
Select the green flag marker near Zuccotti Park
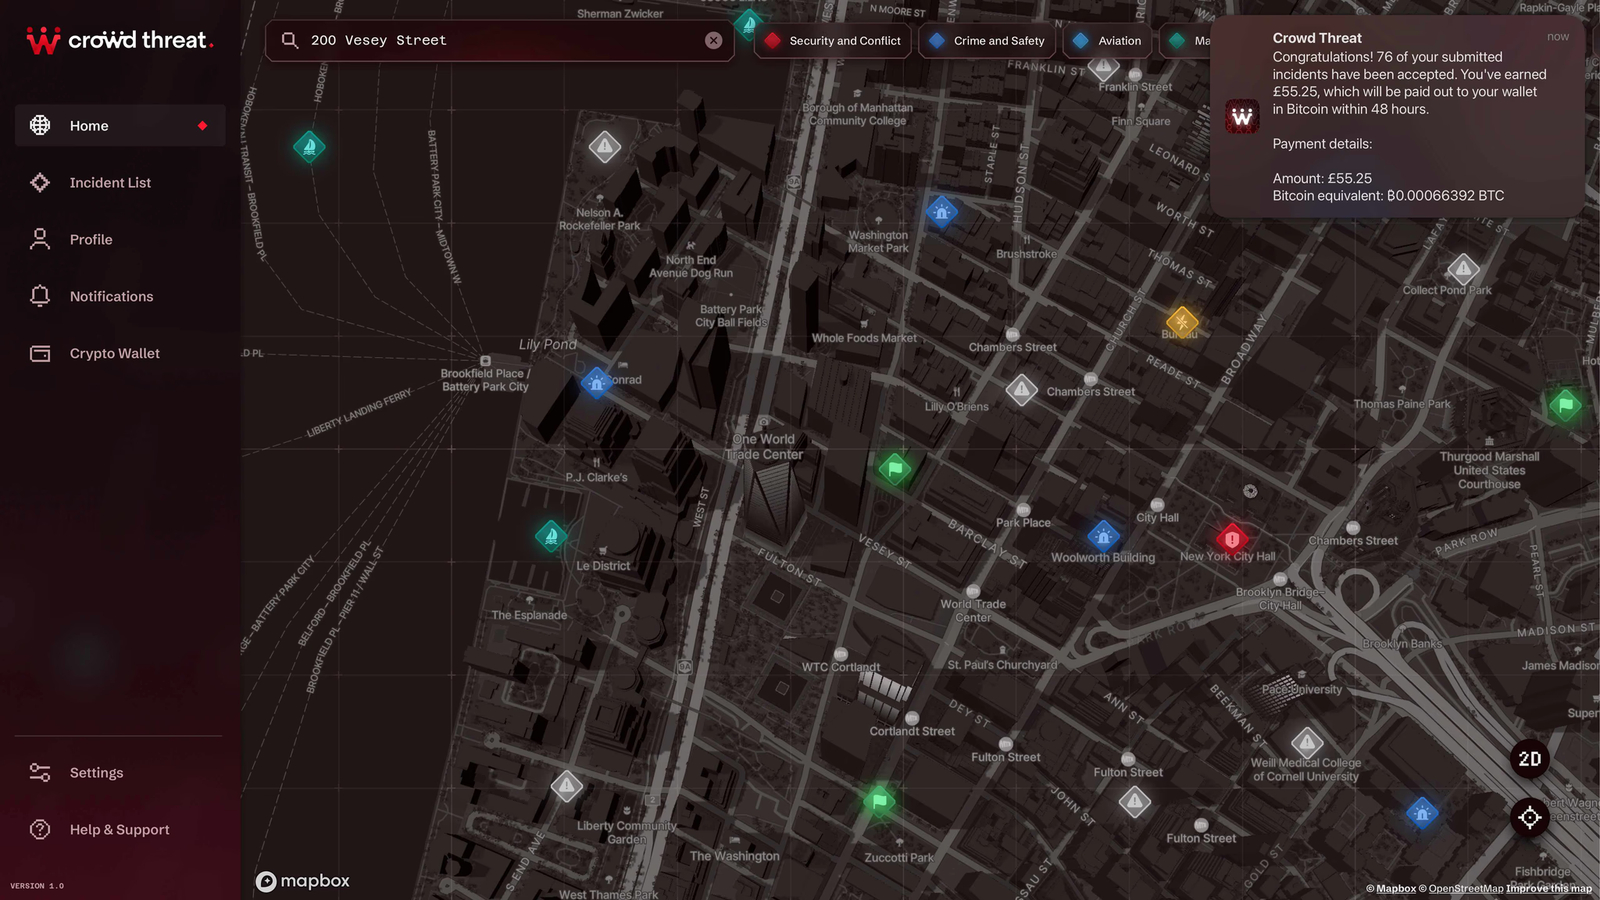[x=879, y=800]
